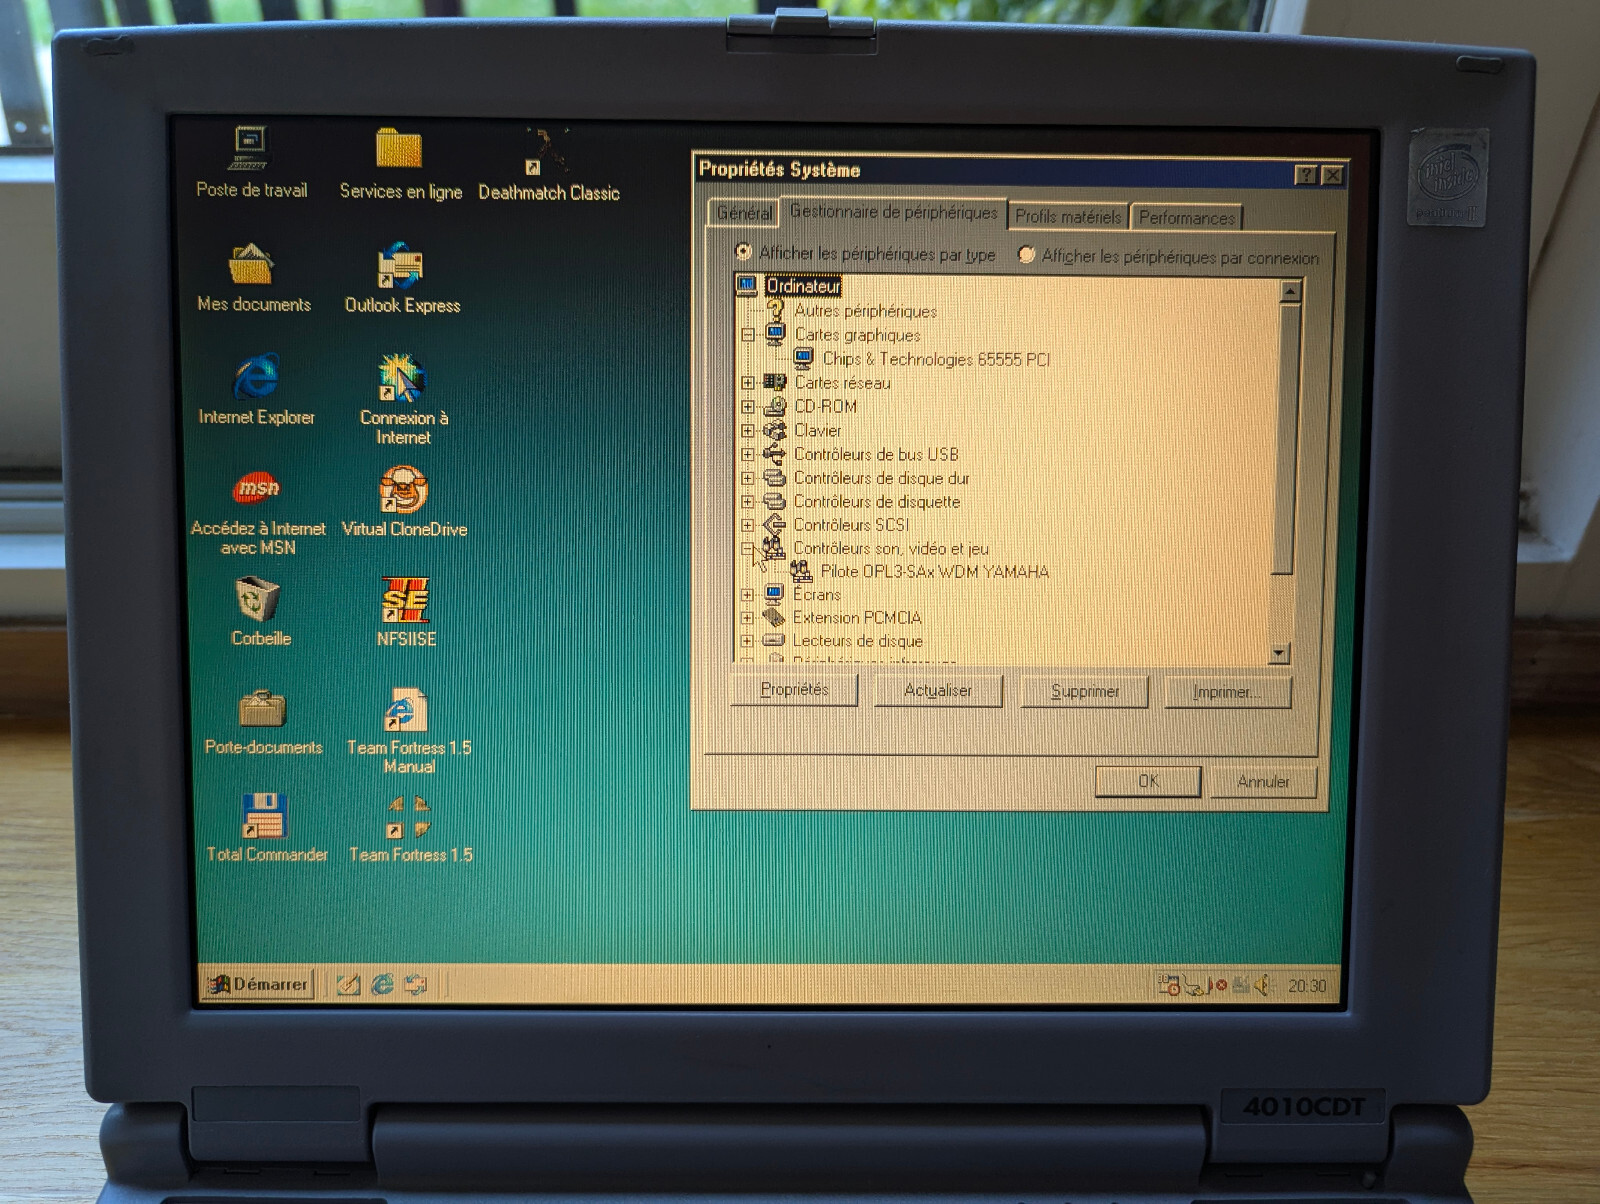The image size is (1600, 1204).
Task: Click the Internet Explorer quick launch icon
Action: pos(382,985)
